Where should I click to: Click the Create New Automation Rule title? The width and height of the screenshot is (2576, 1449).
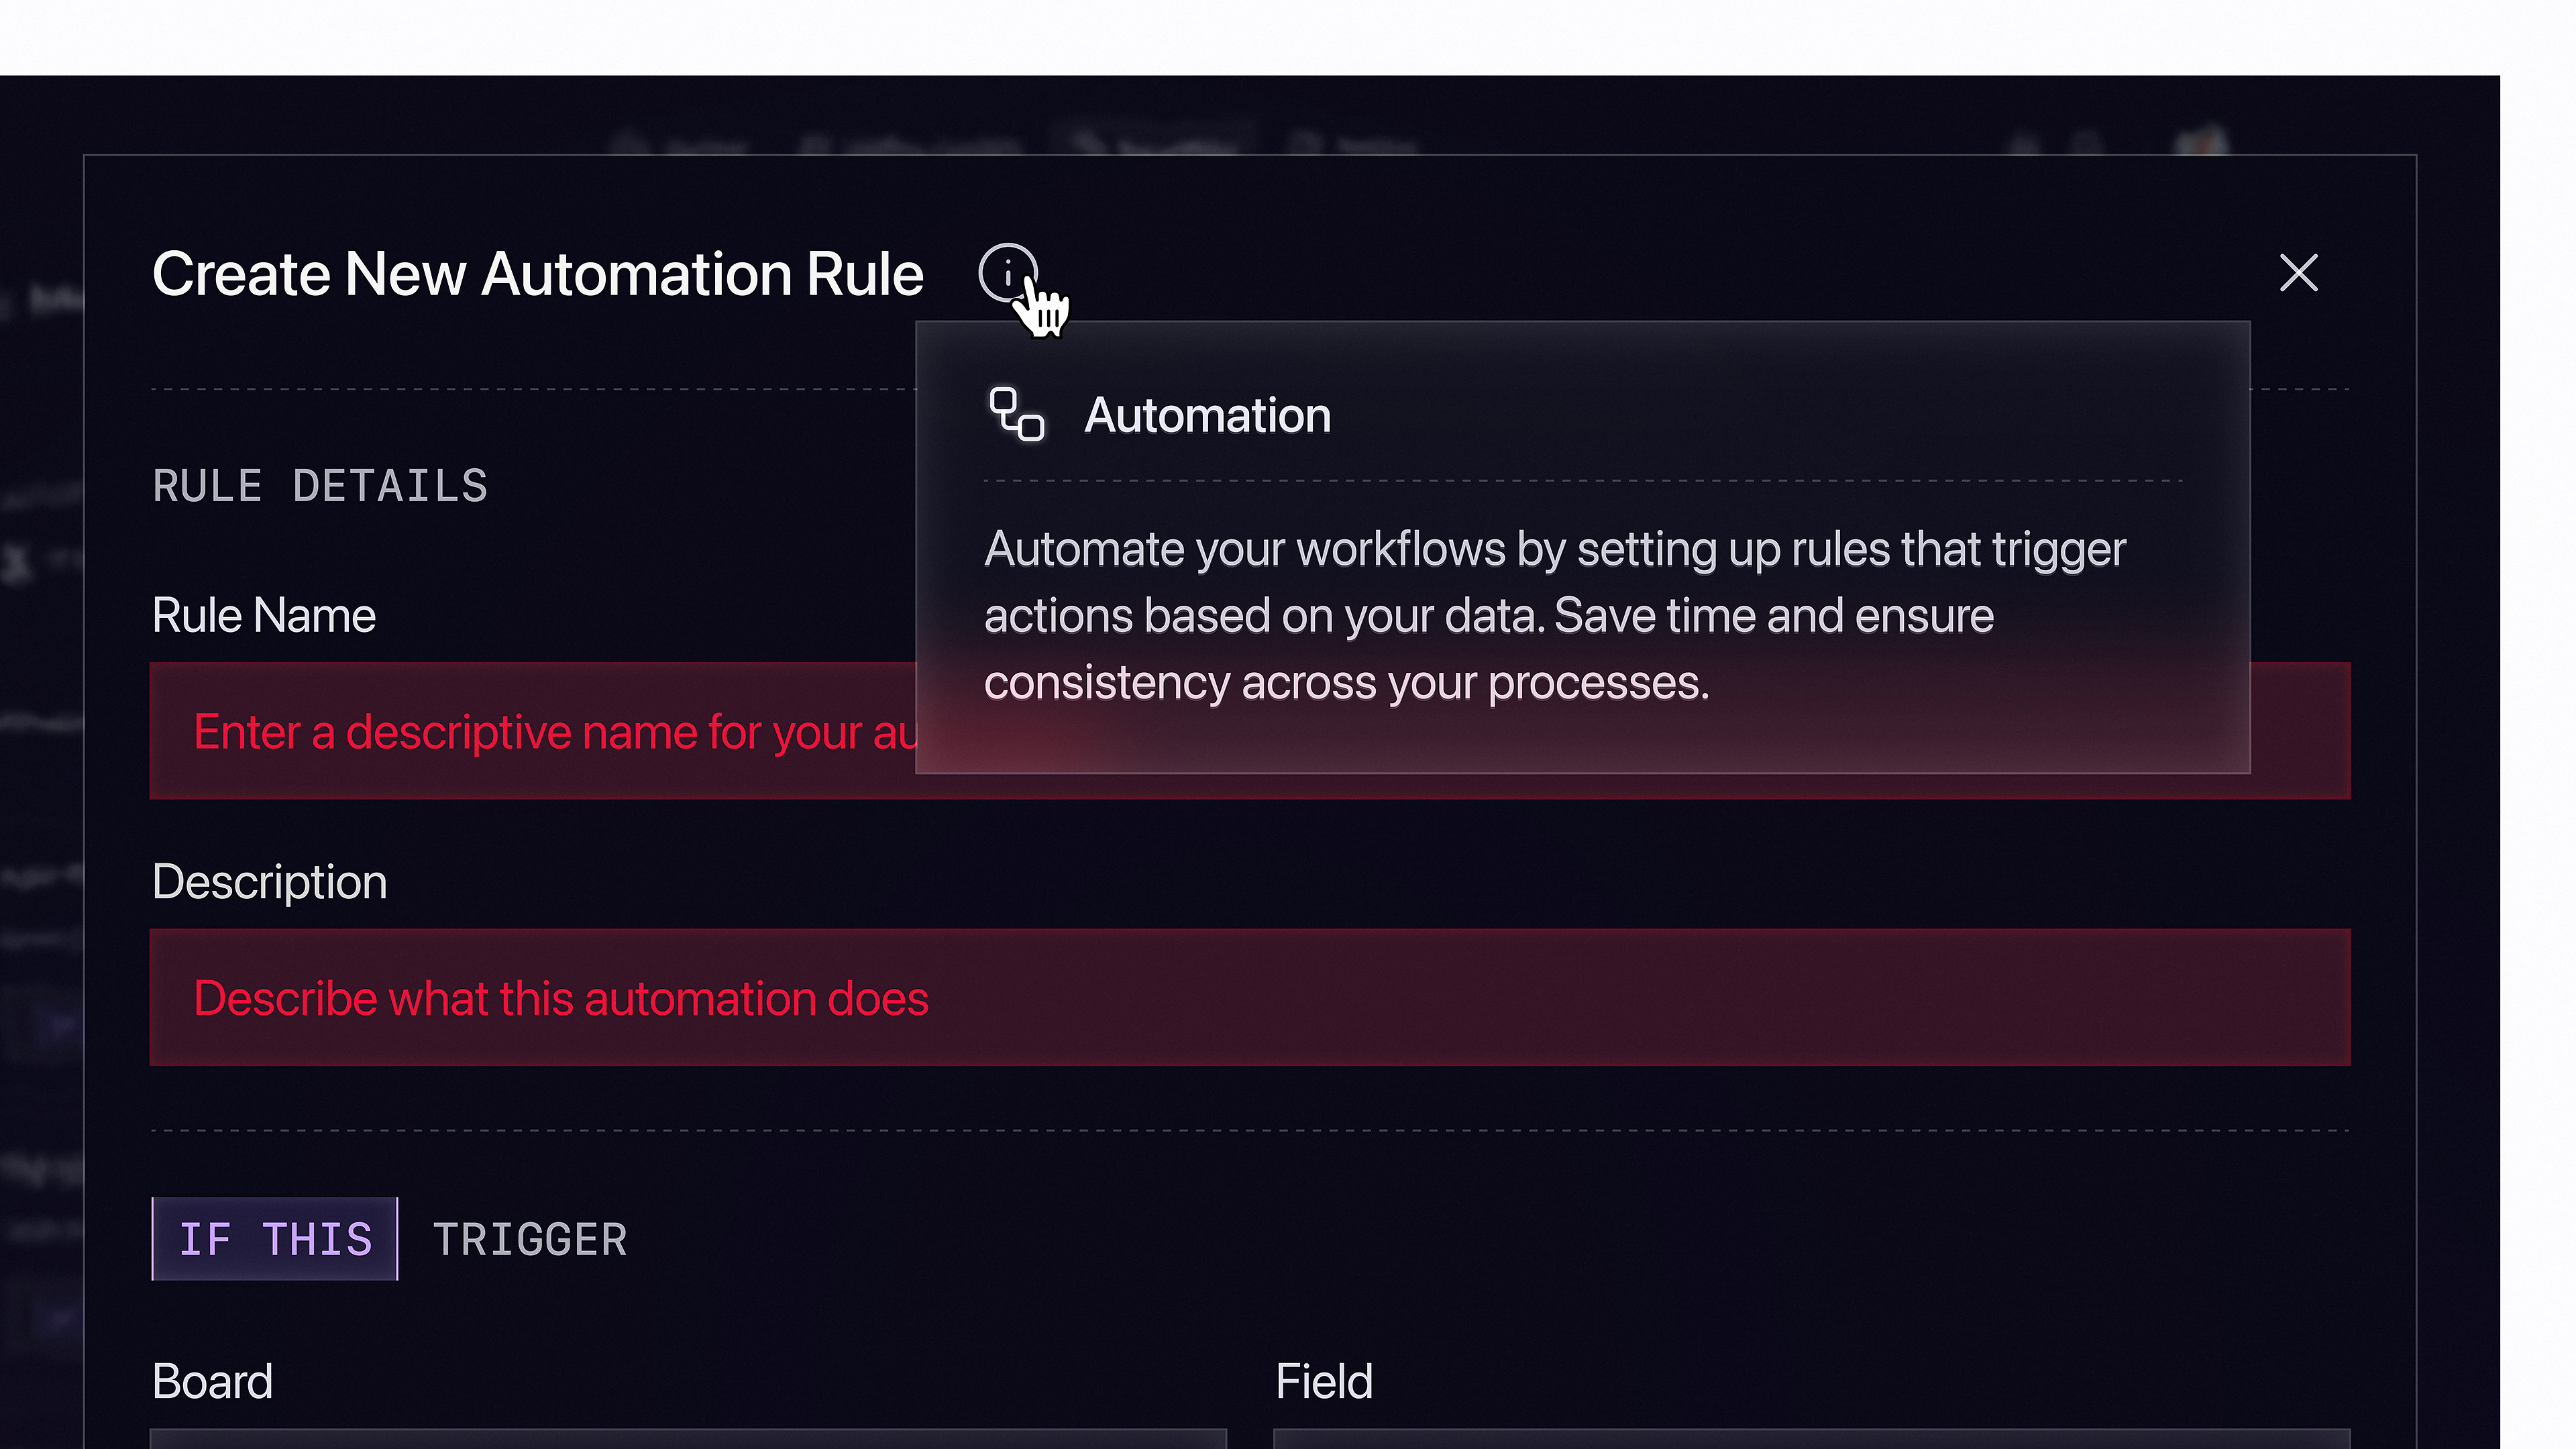[538, 274]
